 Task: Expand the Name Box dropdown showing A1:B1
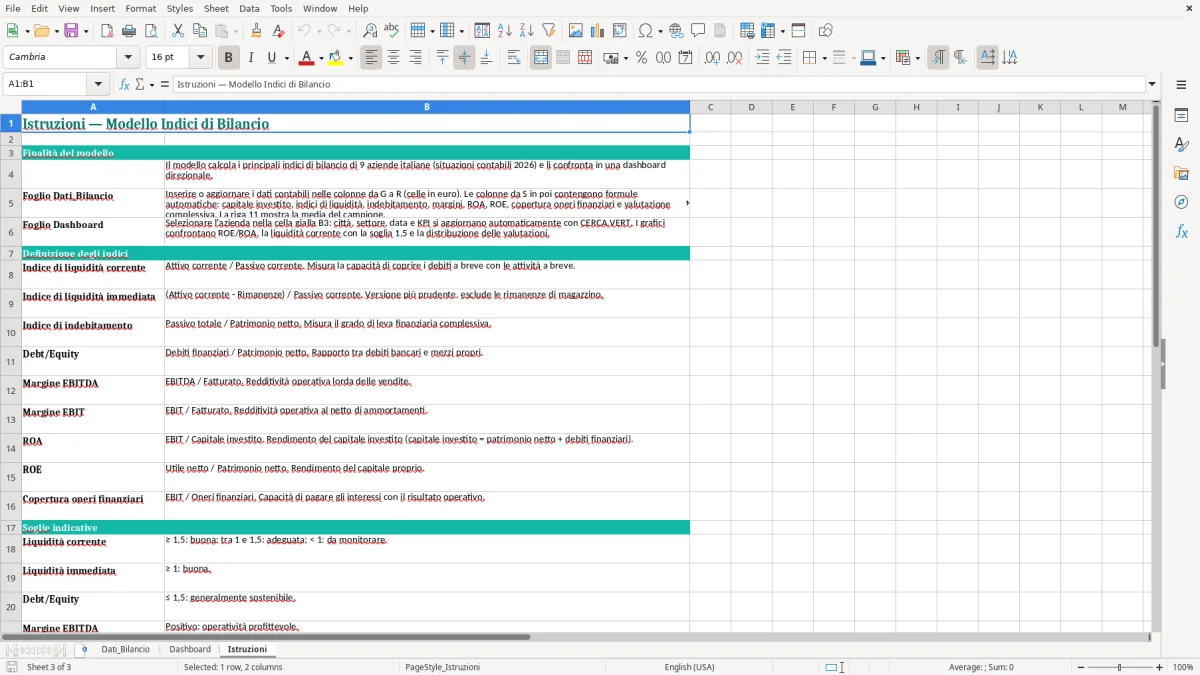[x=98, y=84]
